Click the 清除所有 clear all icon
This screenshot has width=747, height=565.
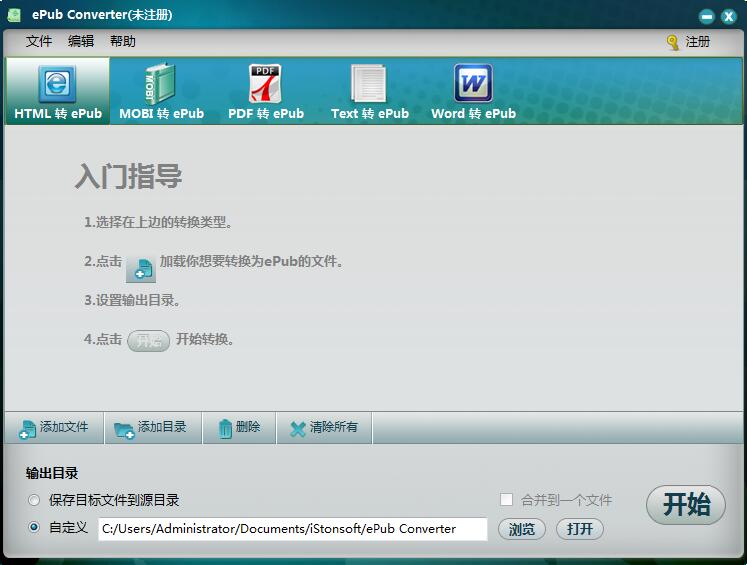coord(298,429)
